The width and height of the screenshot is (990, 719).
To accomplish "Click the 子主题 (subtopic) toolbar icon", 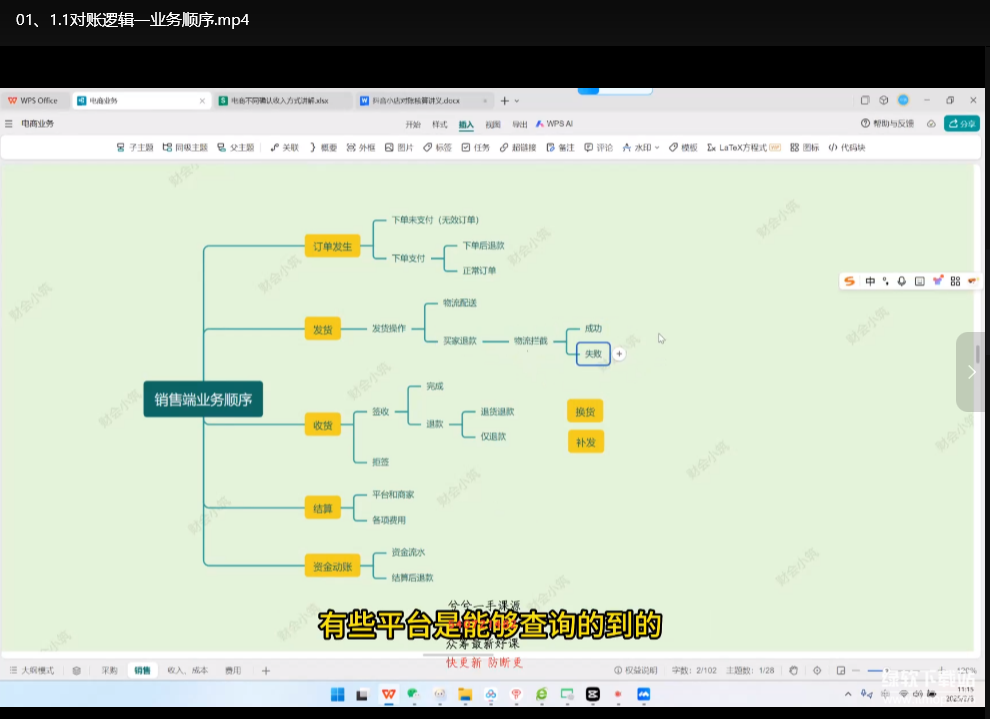I will 135,147.
